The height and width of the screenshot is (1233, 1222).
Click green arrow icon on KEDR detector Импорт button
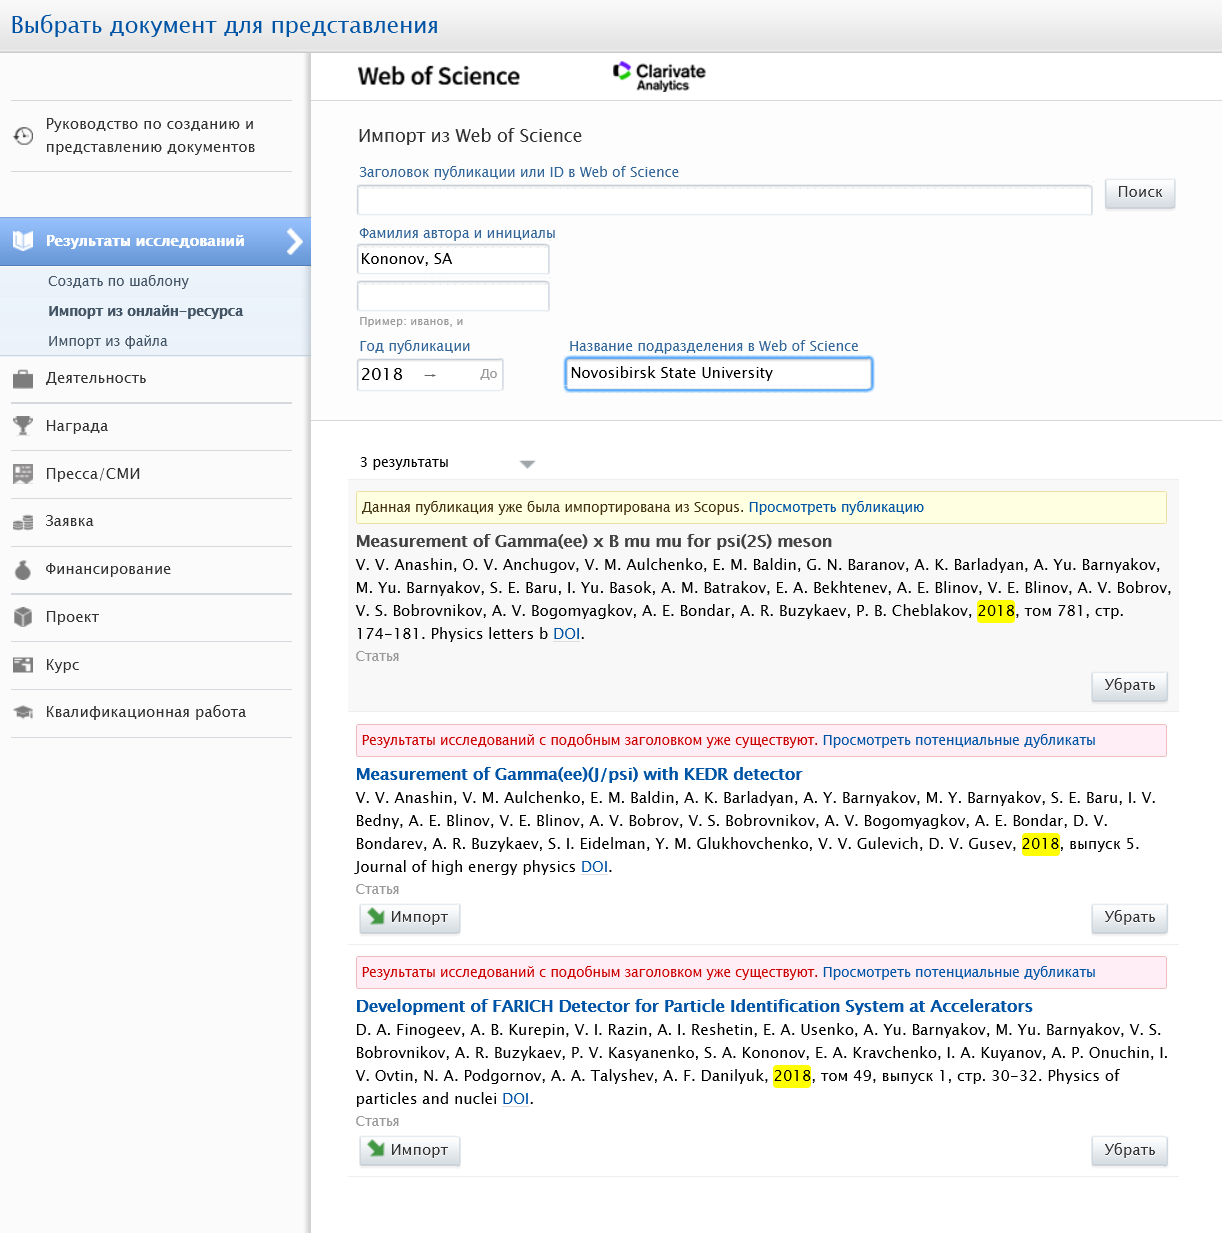click(x=376, y=916)
